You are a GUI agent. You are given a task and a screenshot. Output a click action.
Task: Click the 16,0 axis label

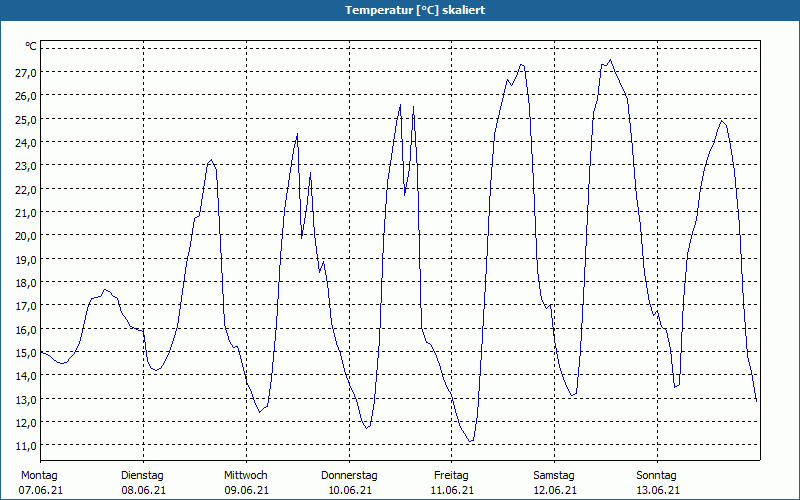pyautogui.click(x=26, y=330)
